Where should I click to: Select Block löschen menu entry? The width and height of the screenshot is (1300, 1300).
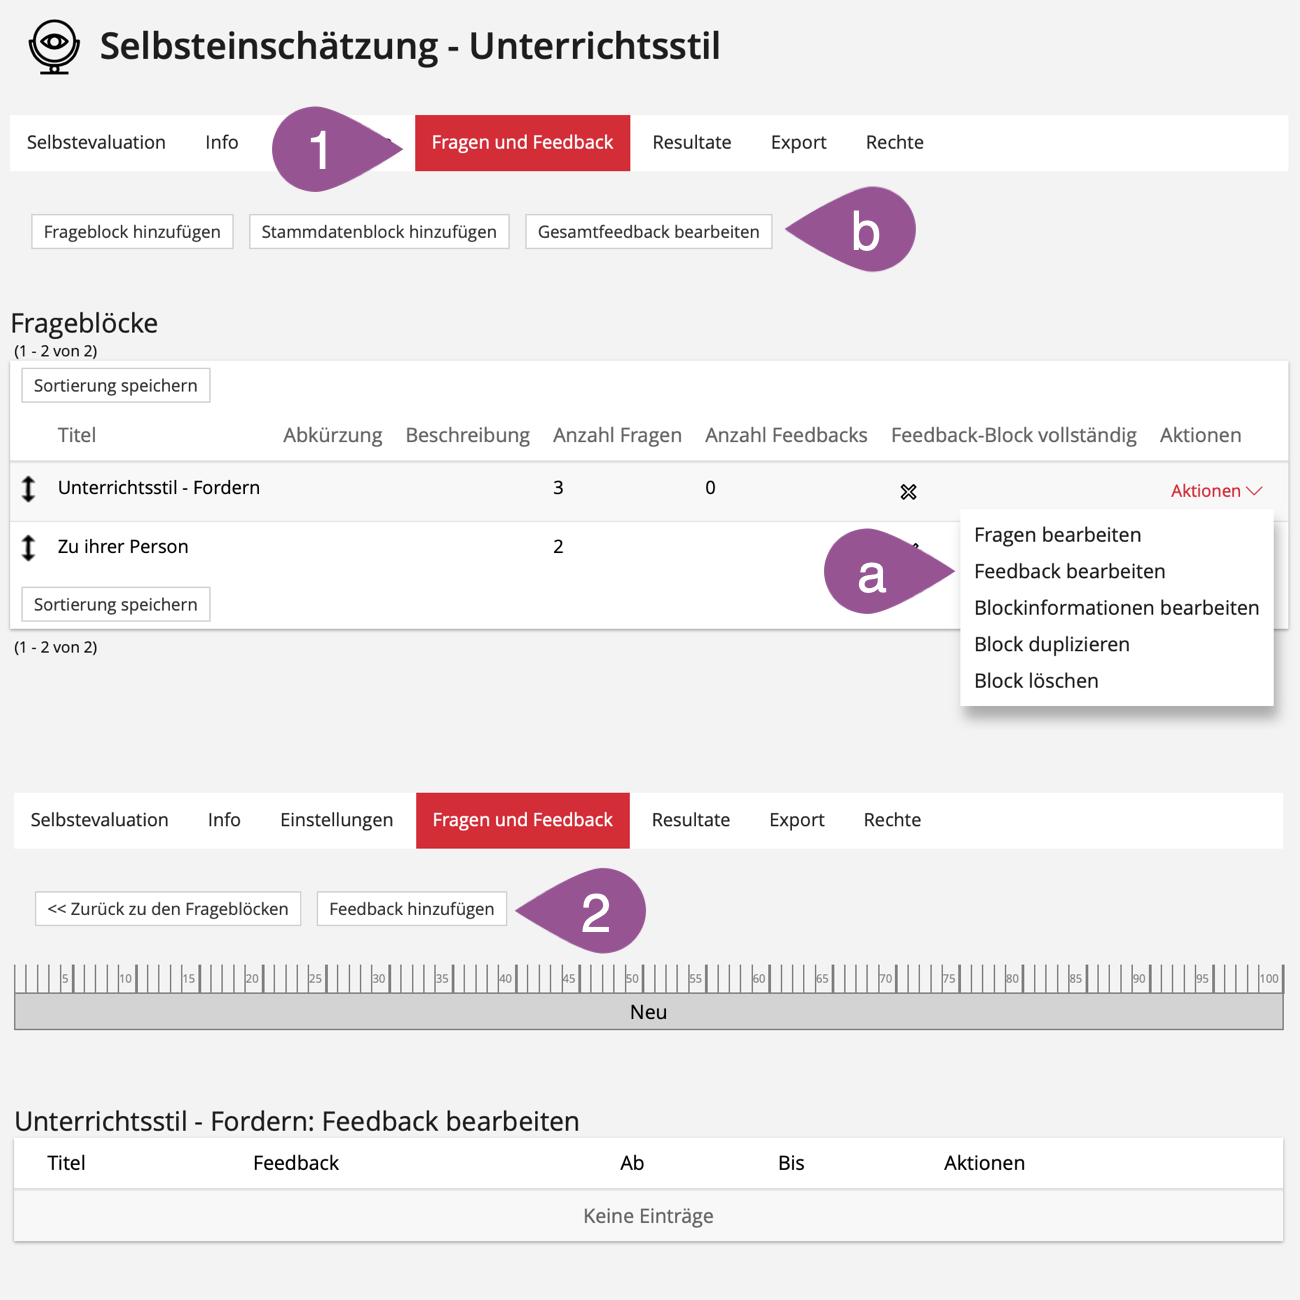pyautogui.click(x=1036, y=681)
